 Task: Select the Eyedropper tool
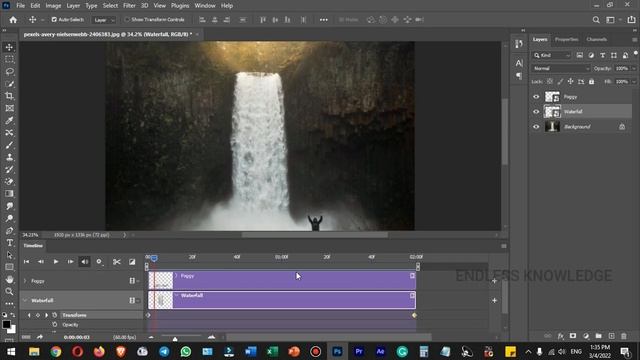(x=9, y=120)
